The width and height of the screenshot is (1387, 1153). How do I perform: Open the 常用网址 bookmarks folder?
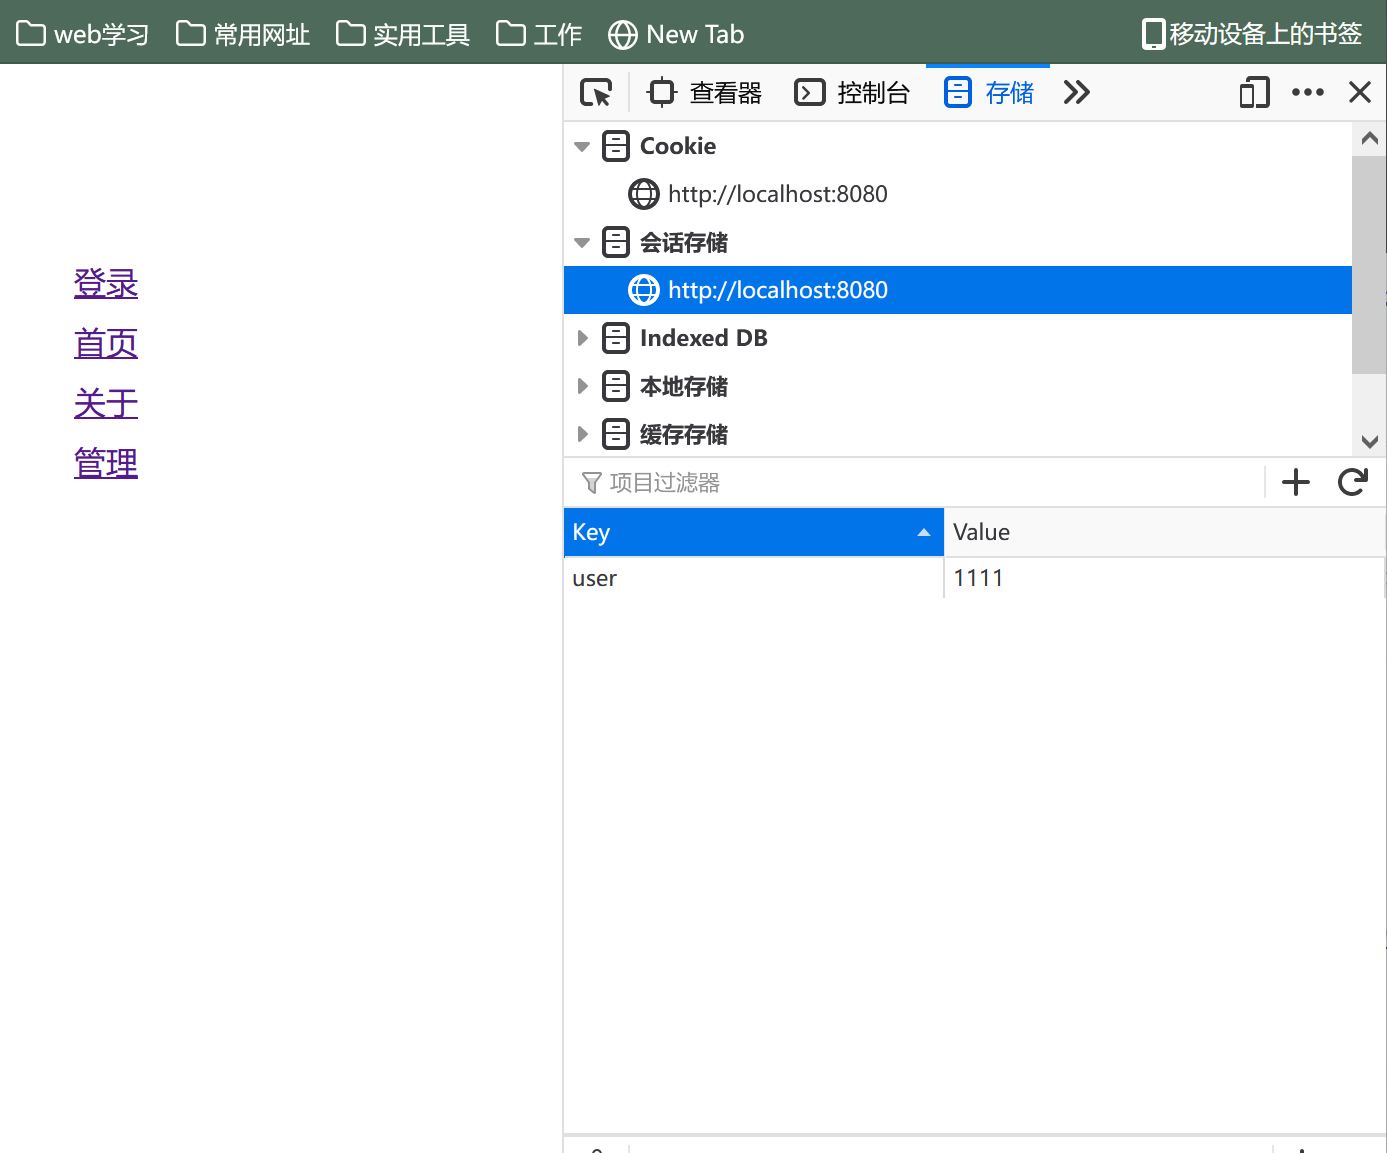click(x=243, y=34)
